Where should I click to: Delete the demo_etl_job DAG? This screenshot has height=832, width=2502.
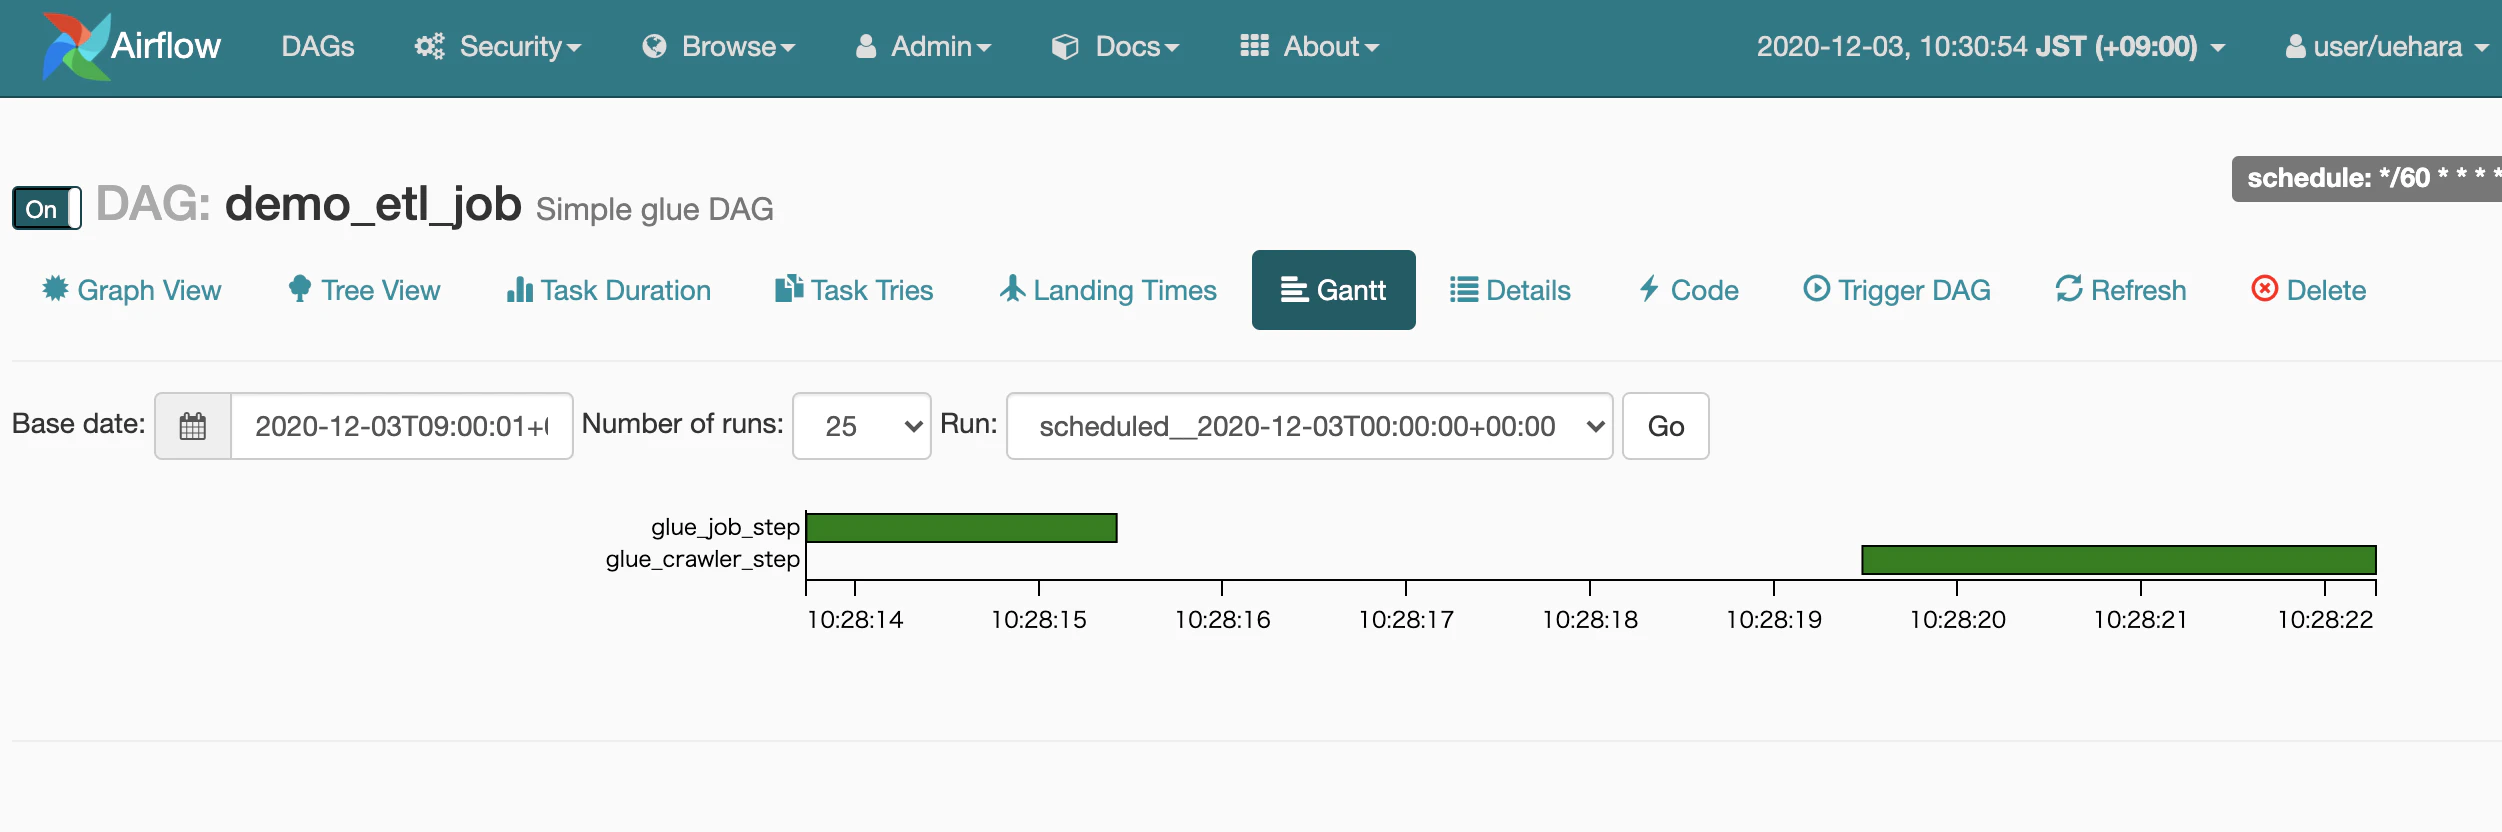(2308, 290)
